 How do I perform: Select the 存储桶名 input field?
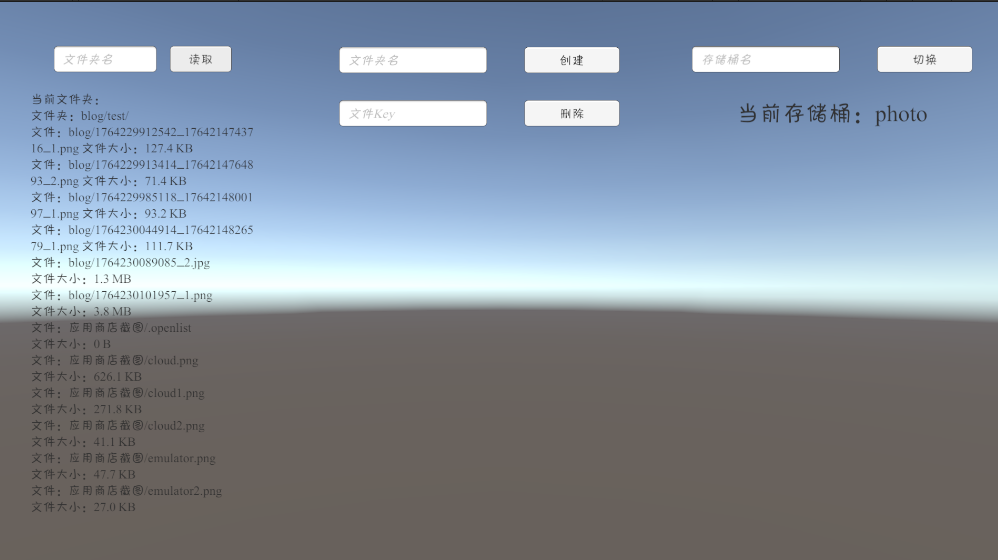765,60
